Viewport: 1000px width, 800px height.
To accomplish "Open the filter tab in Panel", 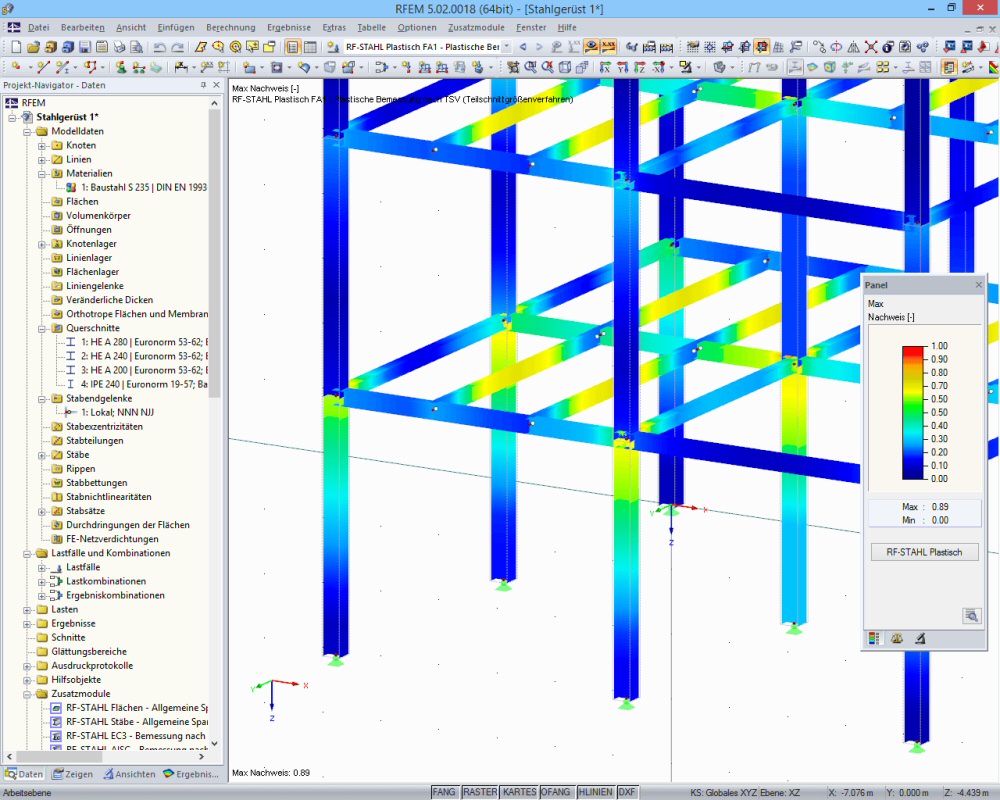I will pyautogui.click(x=920, y=639).
